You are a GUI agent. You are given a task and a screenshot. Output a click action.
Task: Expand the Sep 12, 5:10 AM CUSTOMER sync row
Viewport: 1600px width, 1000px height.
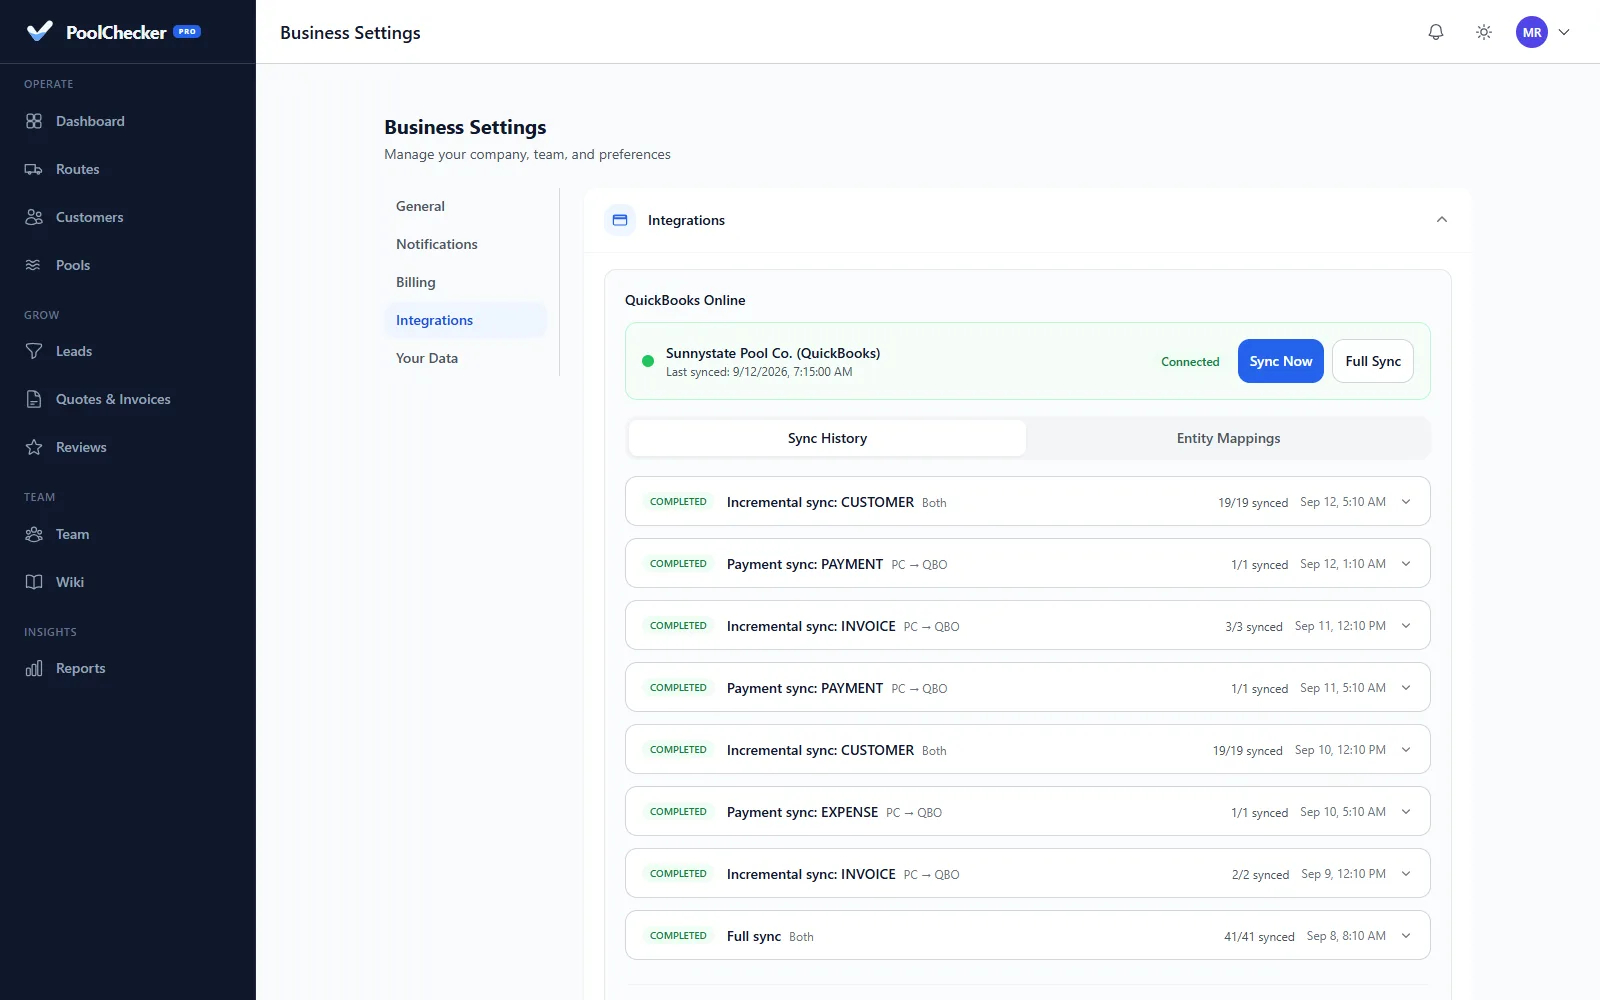(1027, 501)
